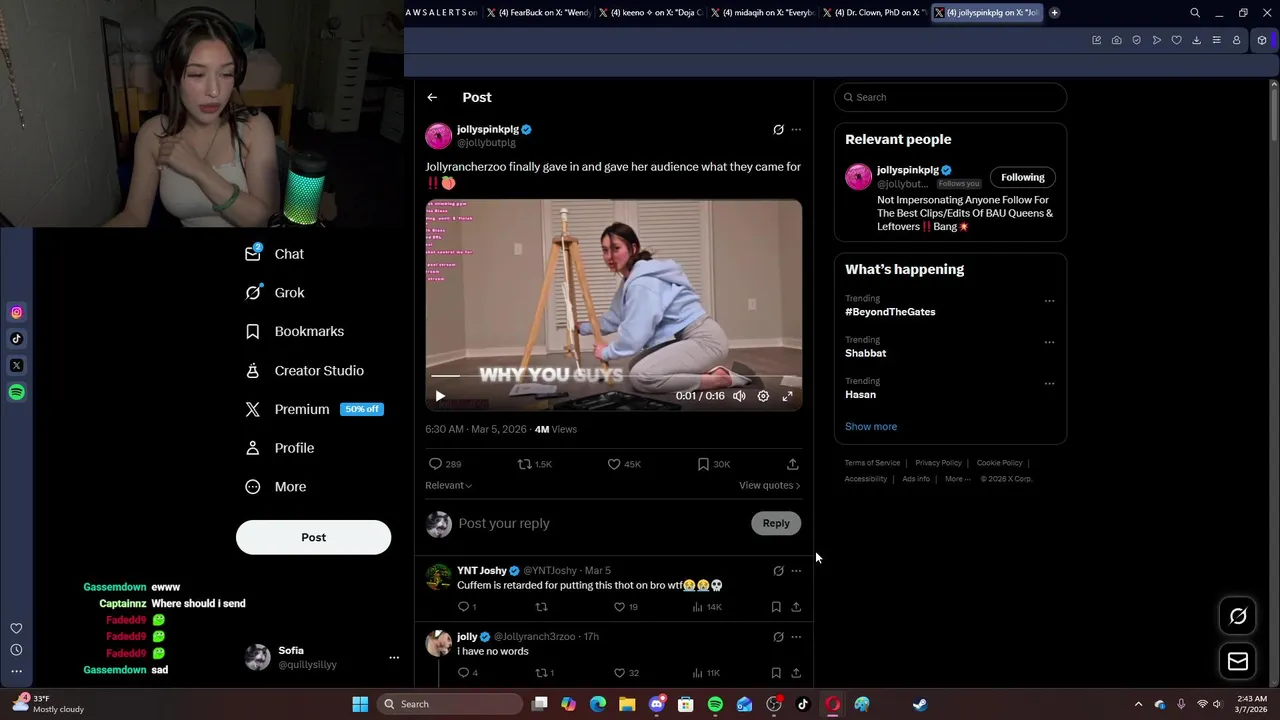The image size is (1280, 720).
Task: Play the post video
Action: point(440,396)
